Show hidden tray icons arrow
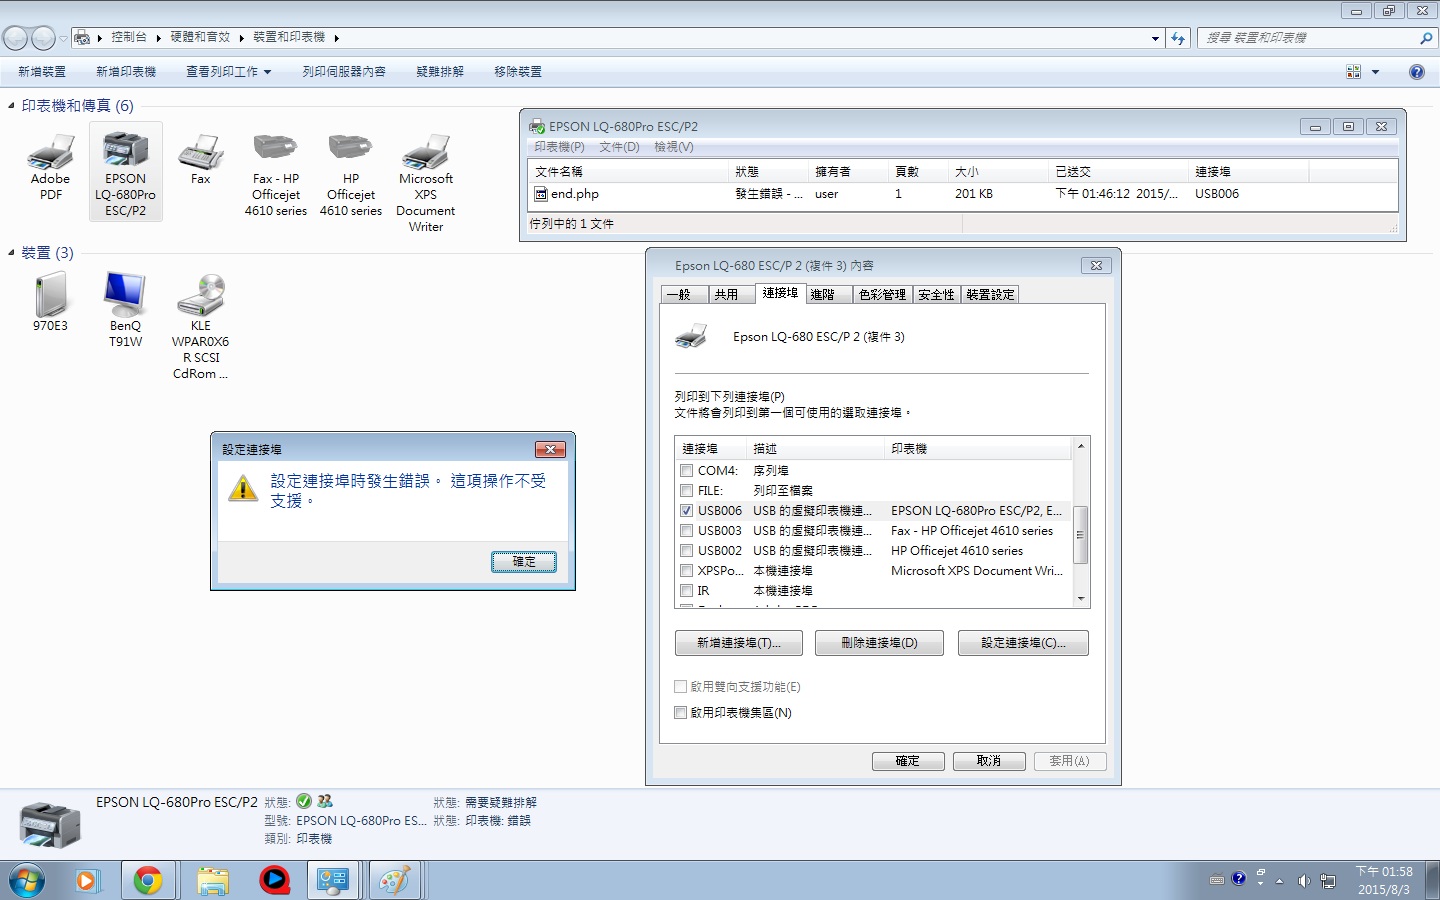This screenshot has height=900, width=1440. tap(1279, 881)
